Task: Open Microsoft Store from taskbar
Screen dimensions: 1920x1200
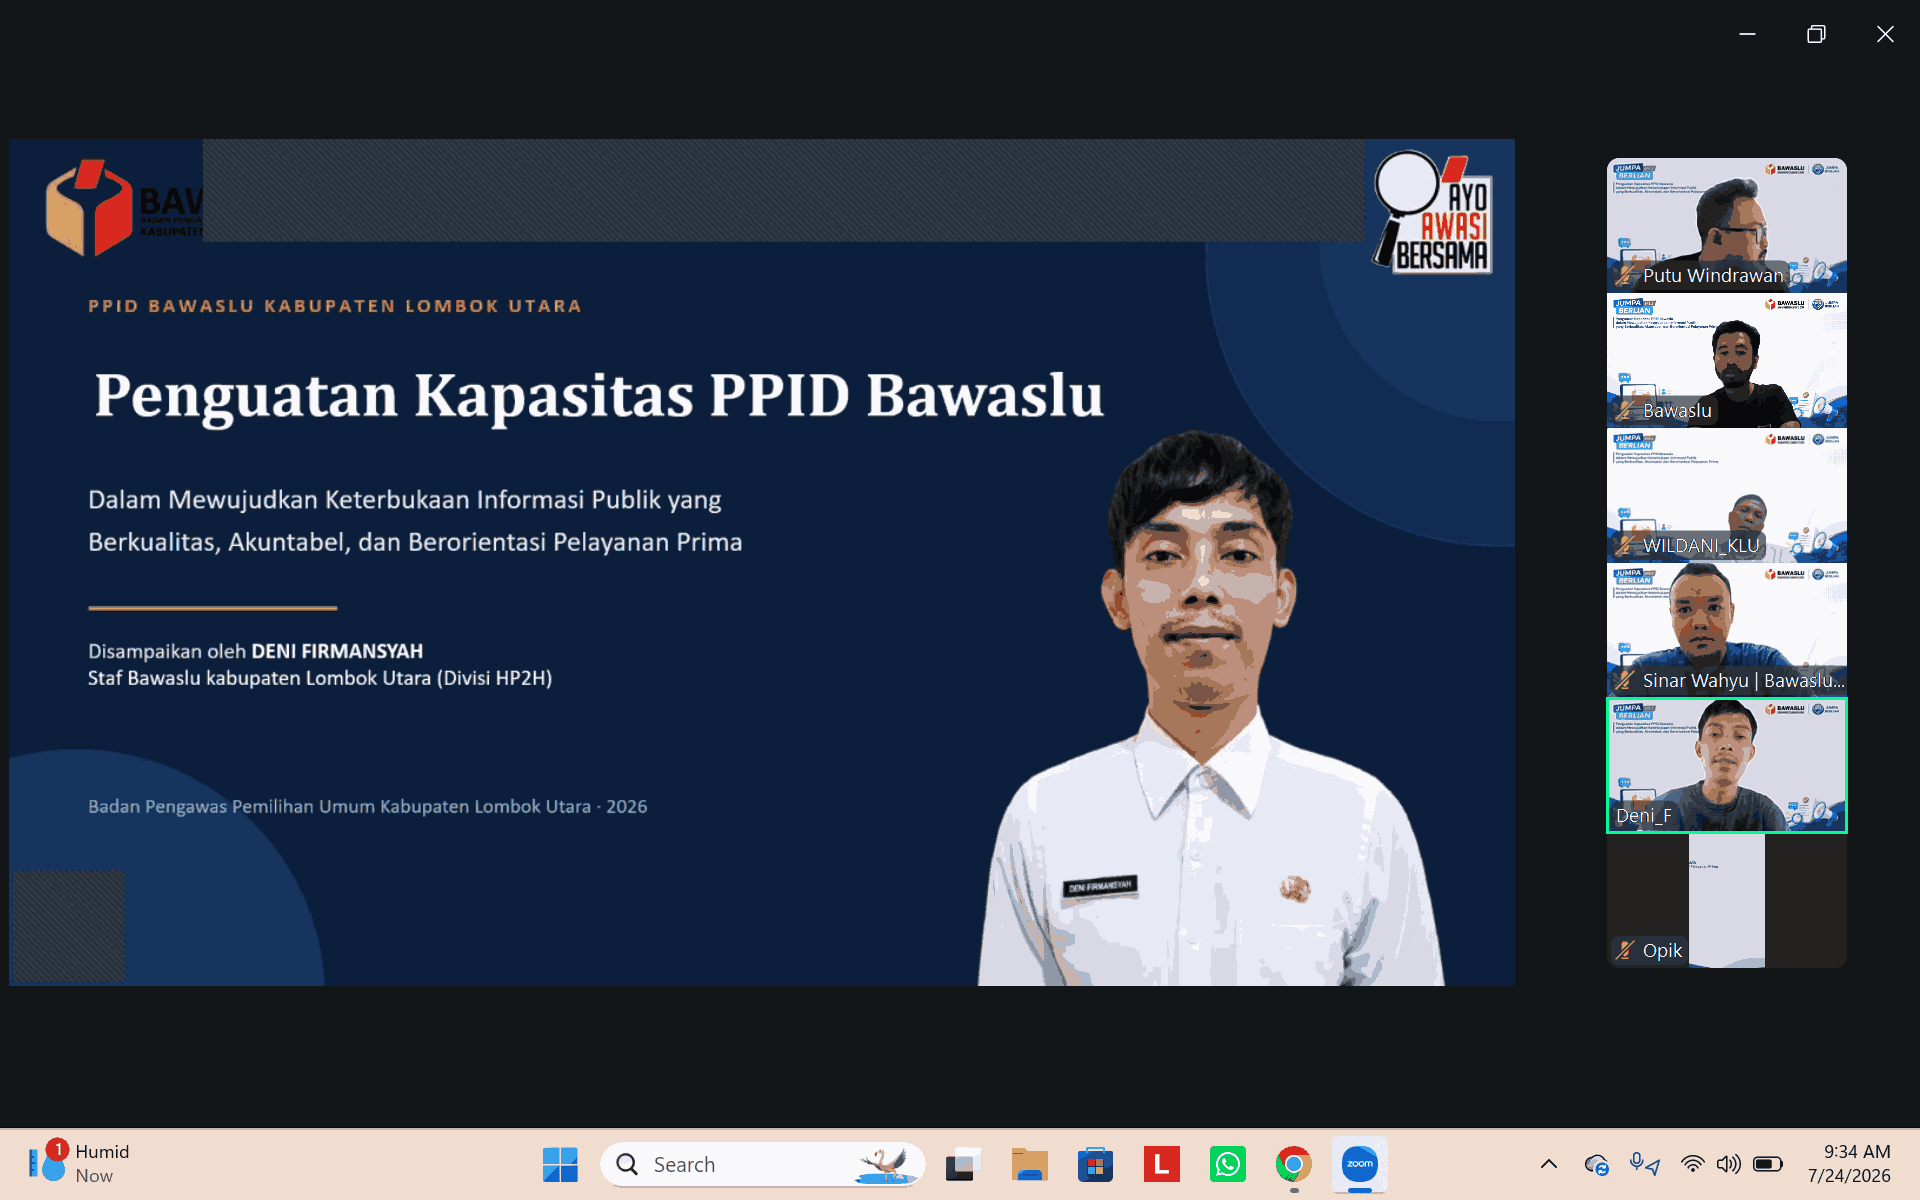Action: coord(1095,1164)
